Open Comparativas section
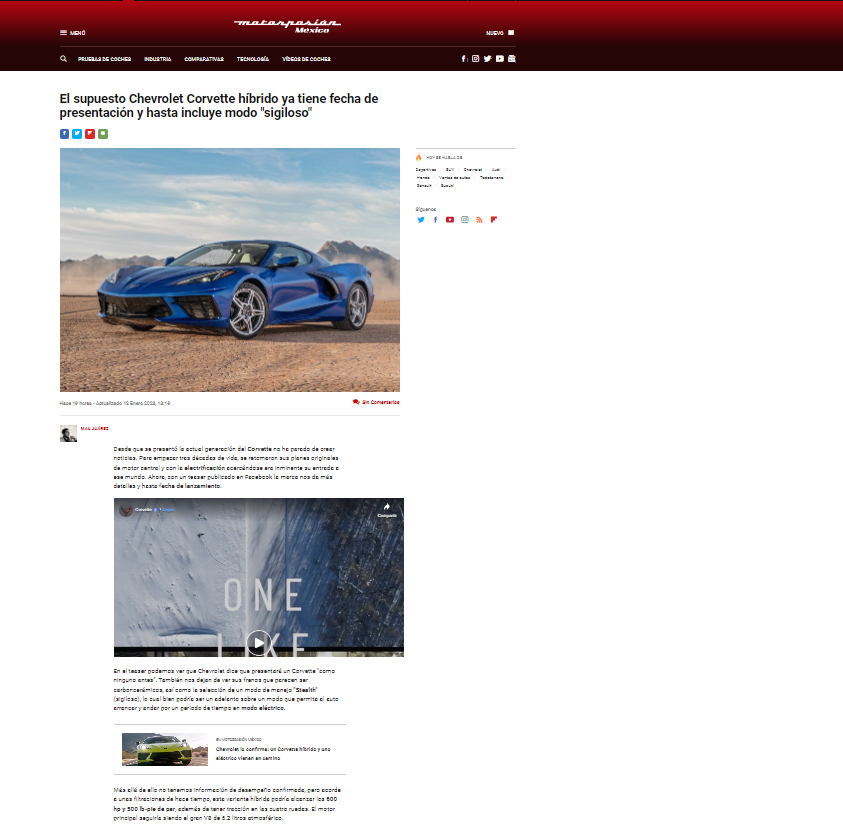Image resolution: width=843 pixels, height=826 pixels. (x=204, y=59)
